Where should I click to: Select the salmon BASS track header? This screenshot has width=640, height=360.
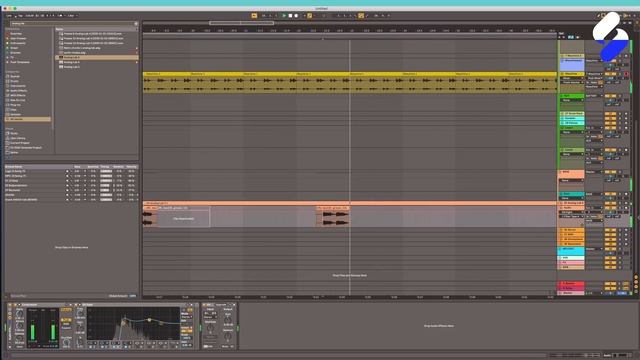point(571,173)
